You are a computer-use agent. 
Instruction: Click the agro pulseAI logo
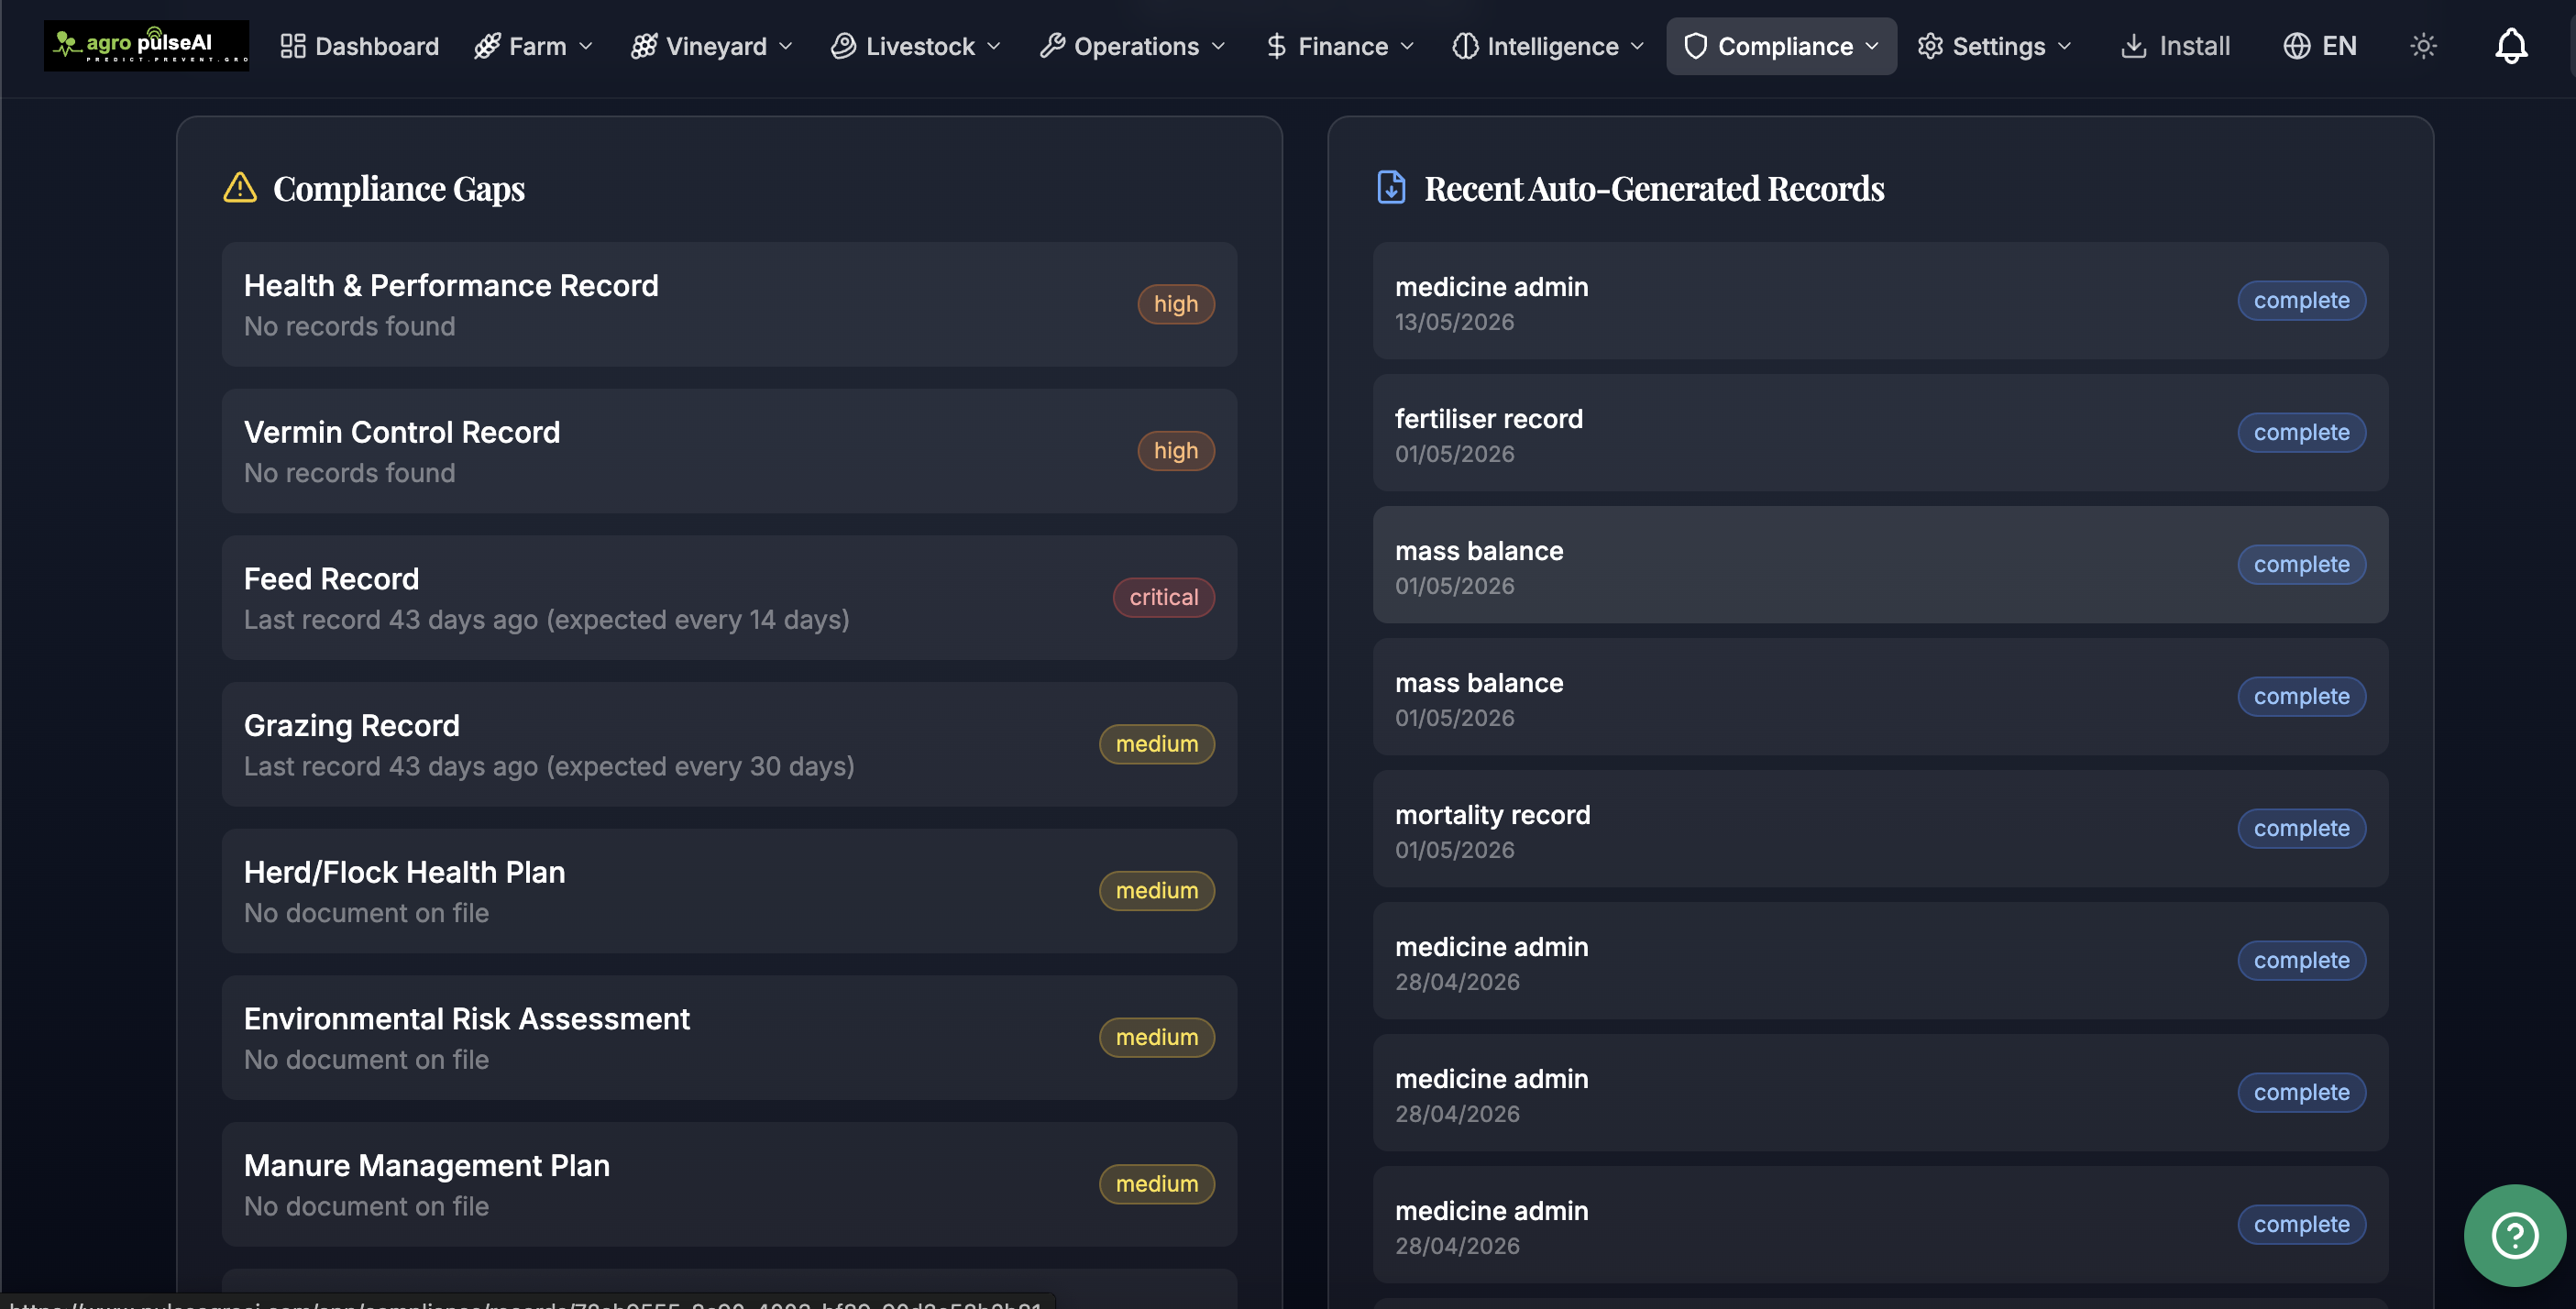click(x=146, y=46)
